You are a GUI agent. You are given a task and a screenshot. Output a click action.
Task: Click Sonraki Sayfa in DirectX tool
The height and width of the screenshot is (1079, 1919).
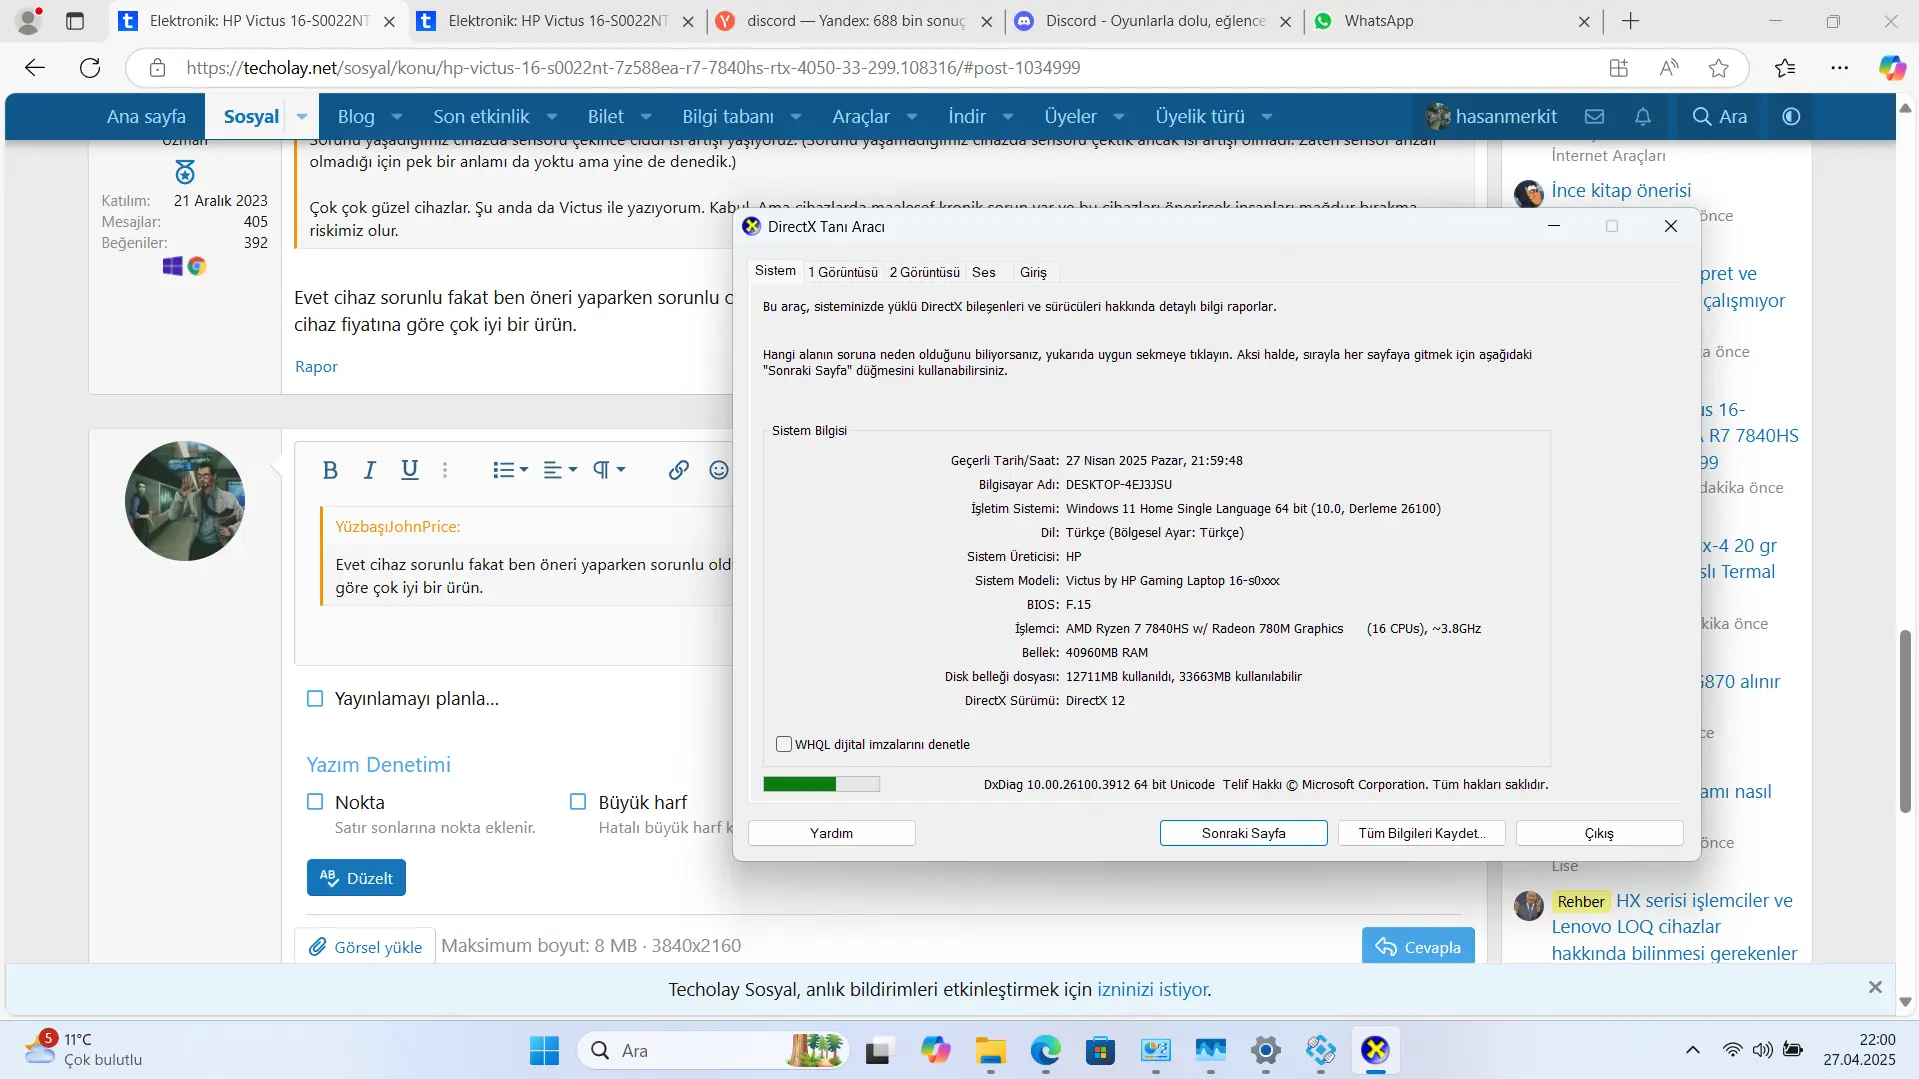(1244, 833)
